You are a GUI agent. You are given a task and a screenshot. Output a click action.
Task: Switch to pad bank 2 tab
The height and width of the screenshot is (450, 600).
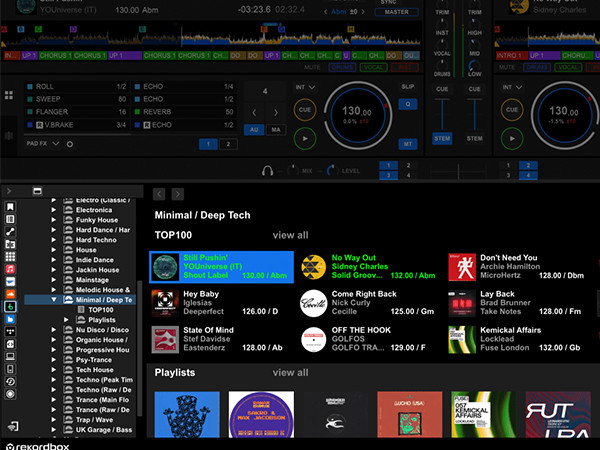(228, 144)
